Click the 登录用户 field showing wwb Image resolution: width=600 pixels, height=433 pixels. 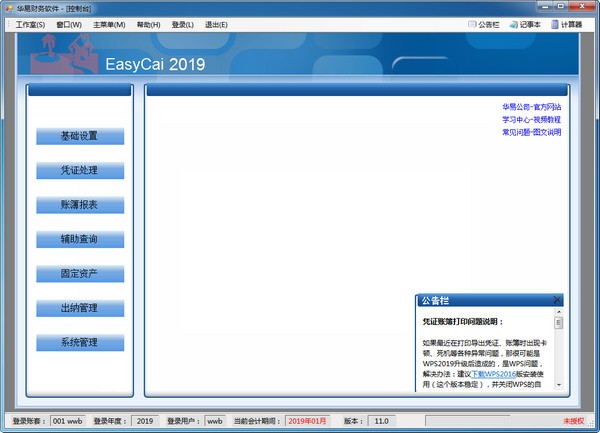215,421
